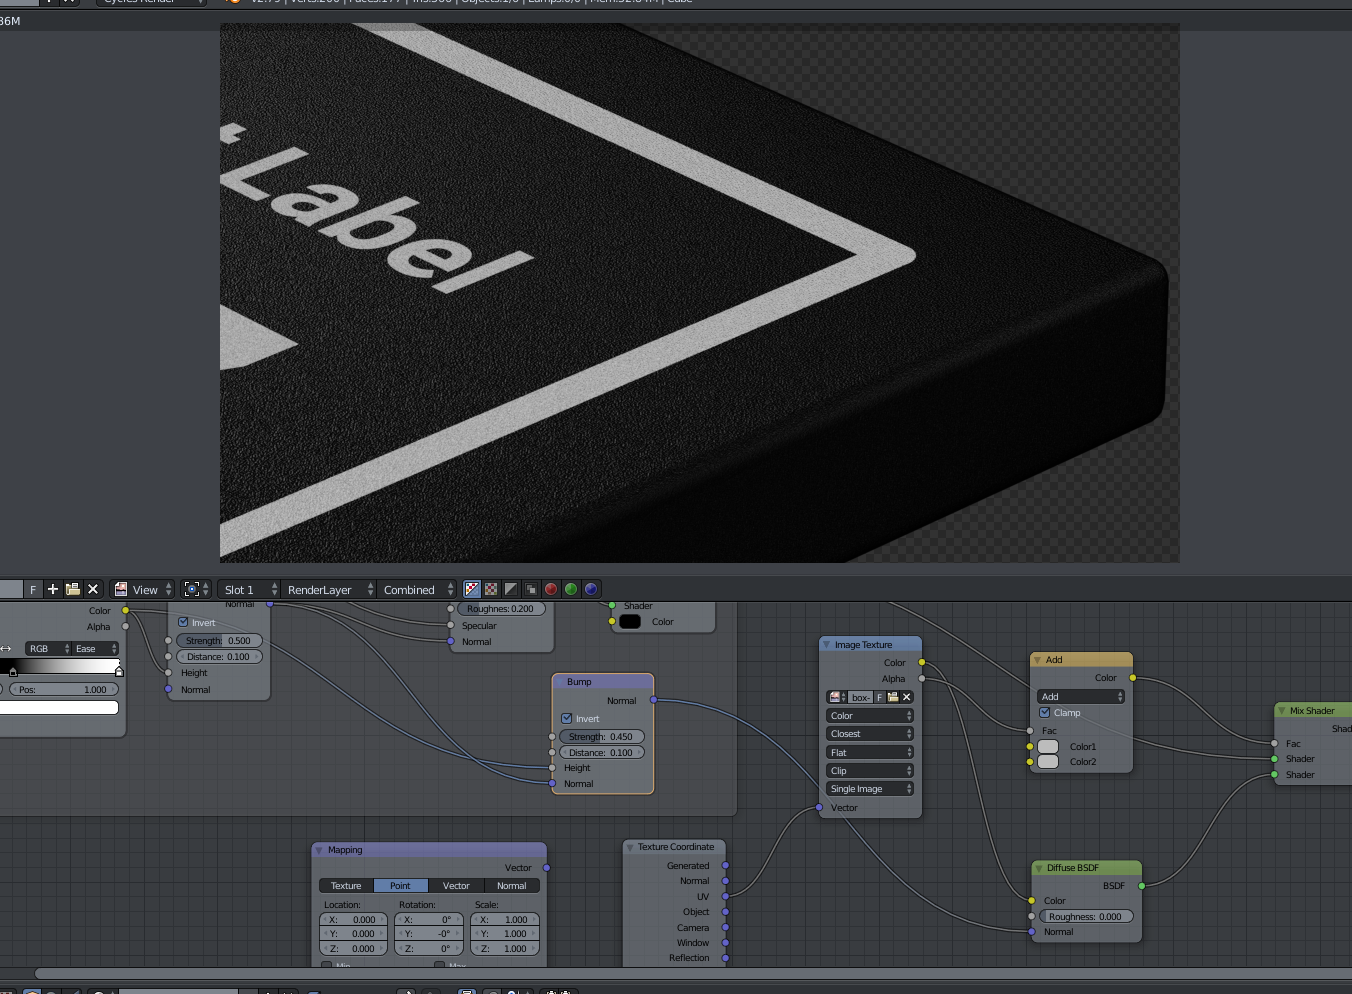Open Color1 swatch in Add node
Image resolution: width=1352 pixels, height=994 pixels.
tap(1048, 746)
